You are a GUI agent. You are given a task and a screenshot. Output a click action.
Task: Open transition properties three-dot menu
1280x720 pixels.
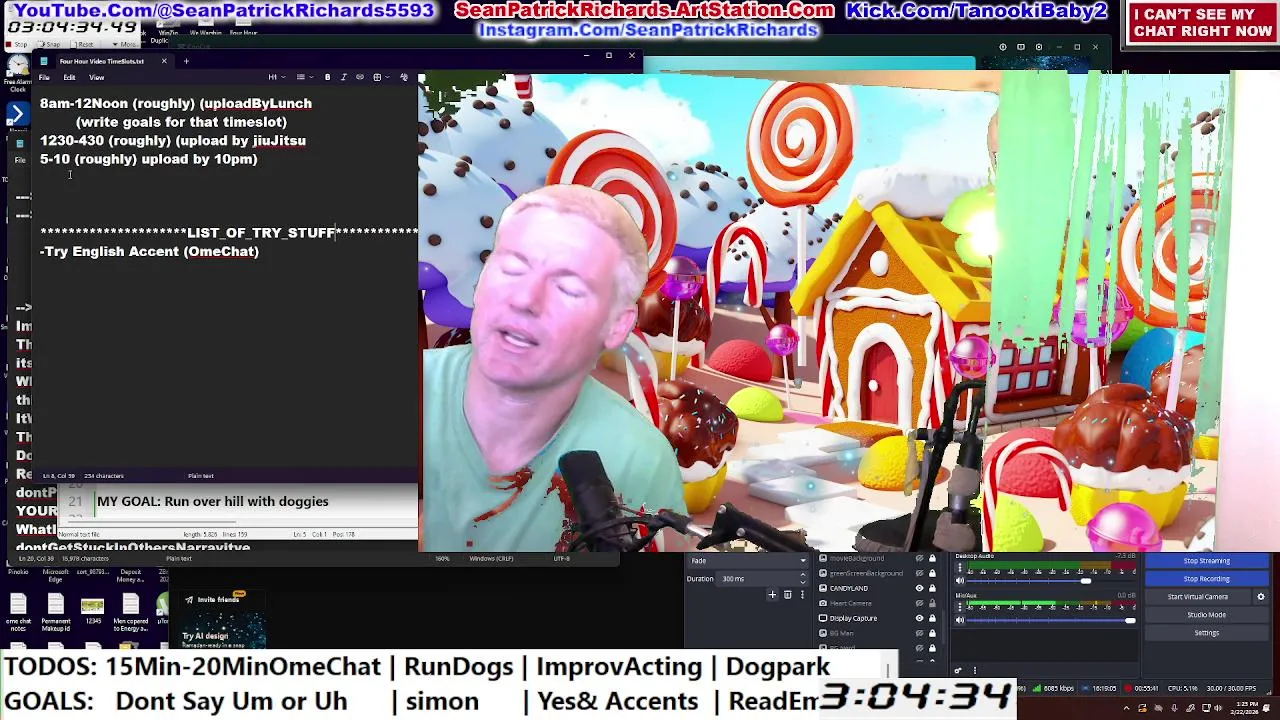[x=802, y=595]
